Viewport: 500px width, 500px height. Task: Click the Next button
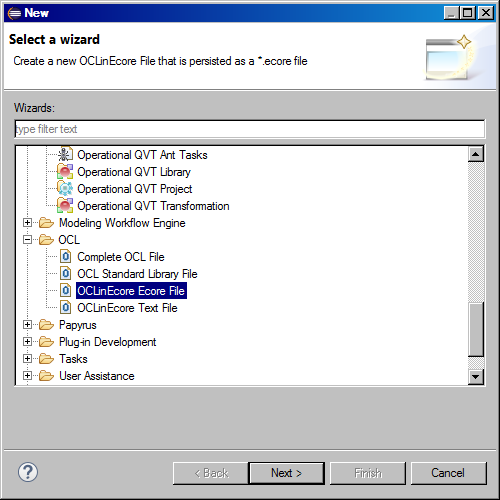287,473
